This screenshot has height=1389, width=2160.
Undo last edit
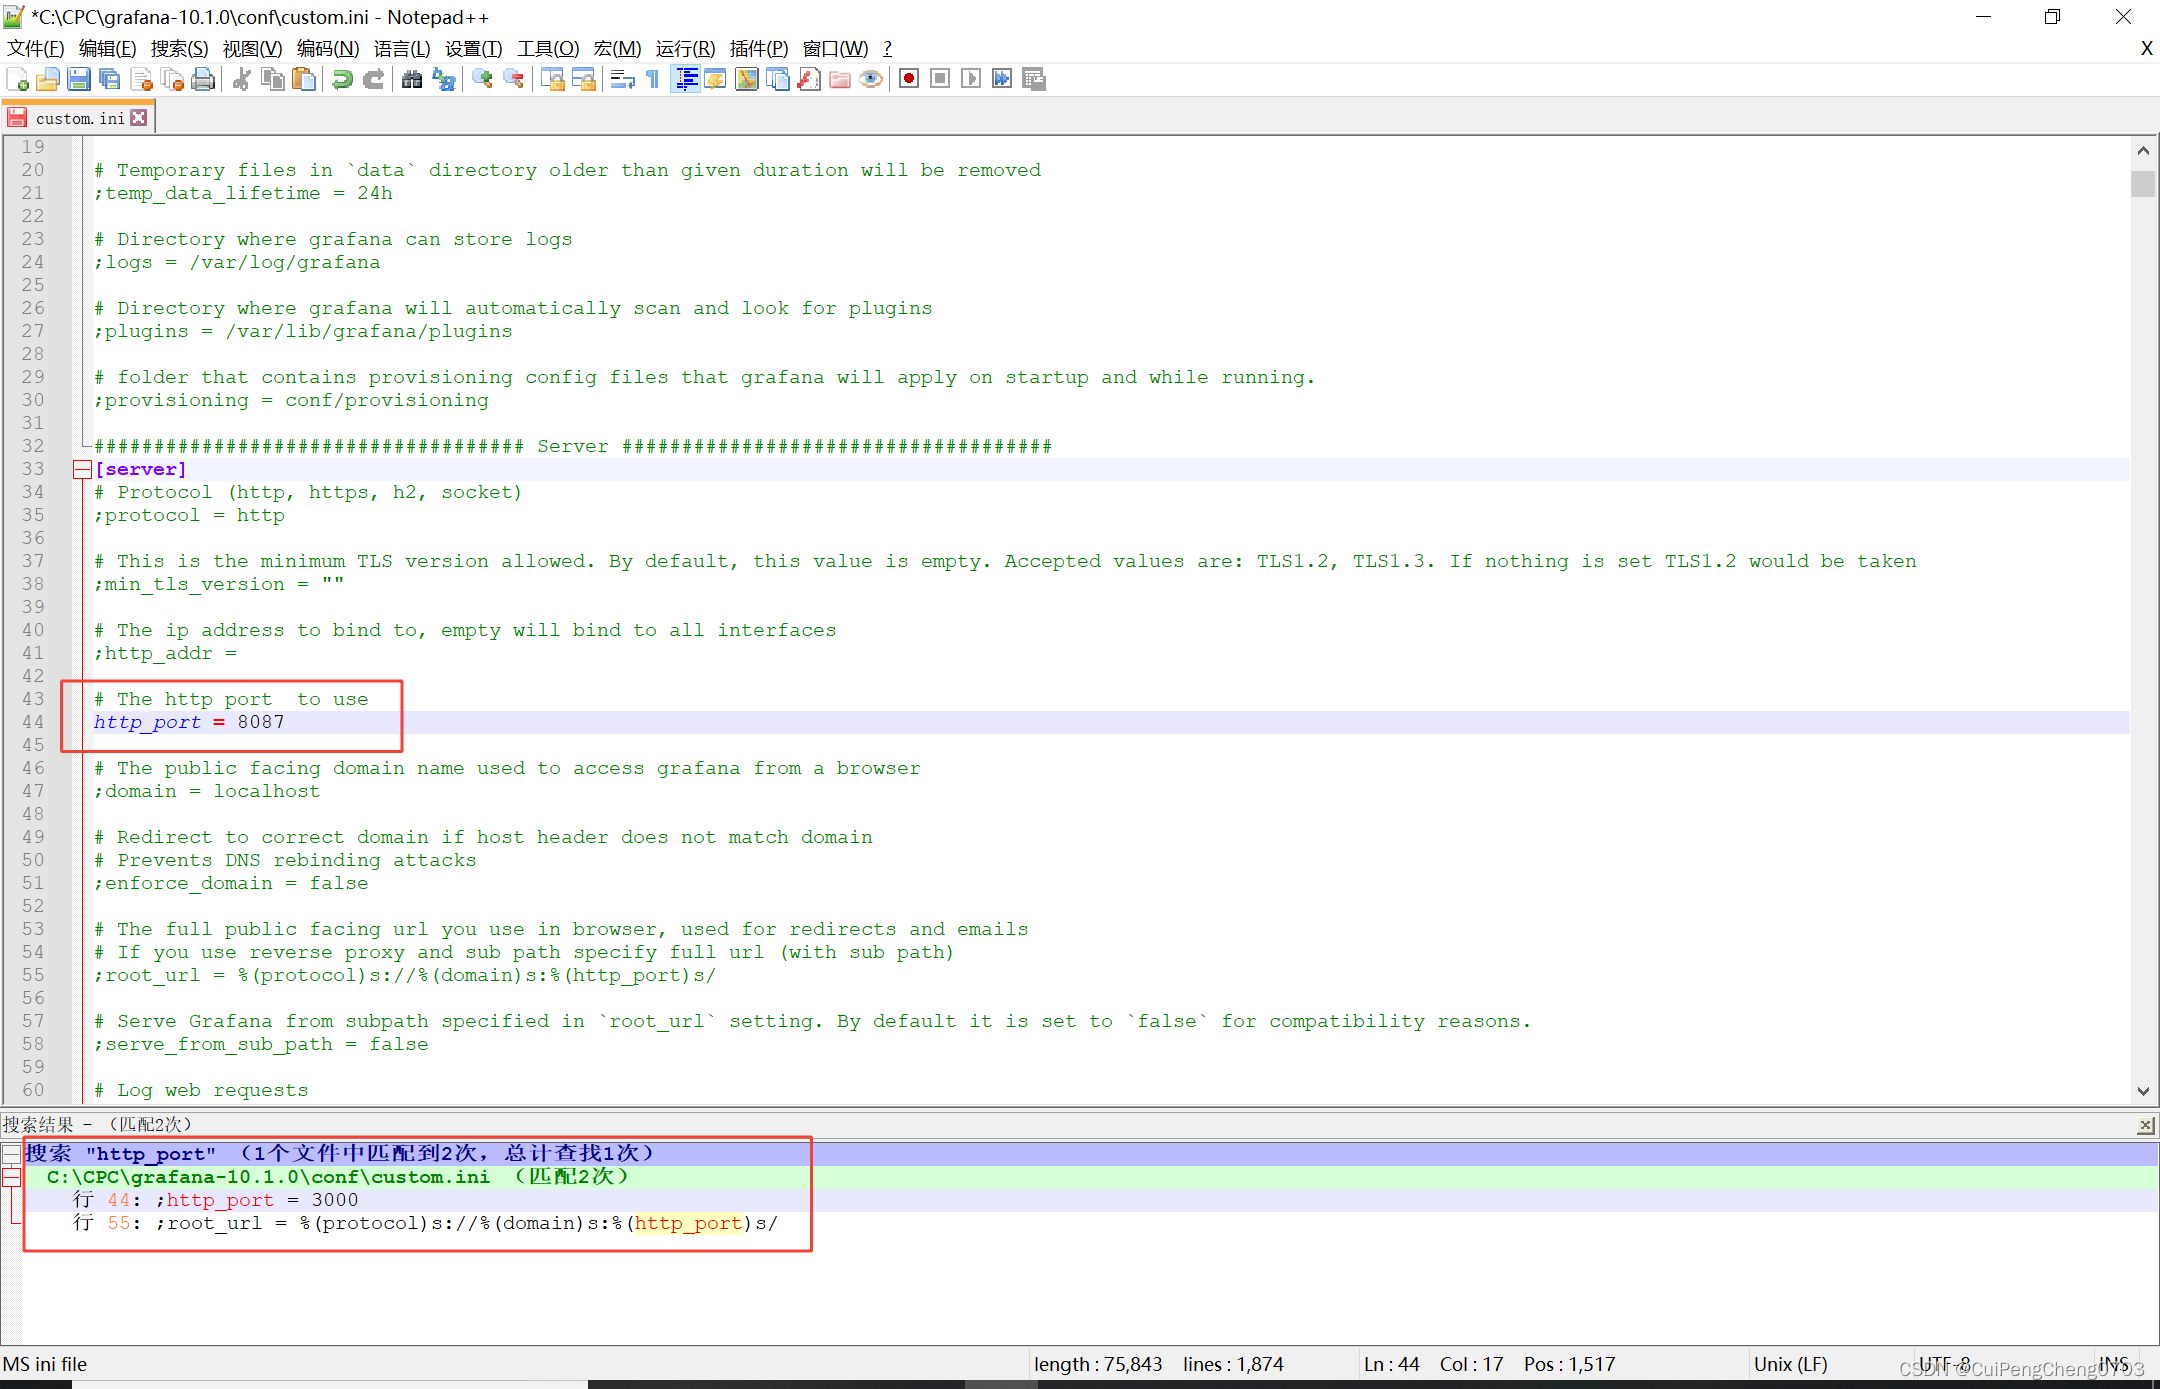342,79
